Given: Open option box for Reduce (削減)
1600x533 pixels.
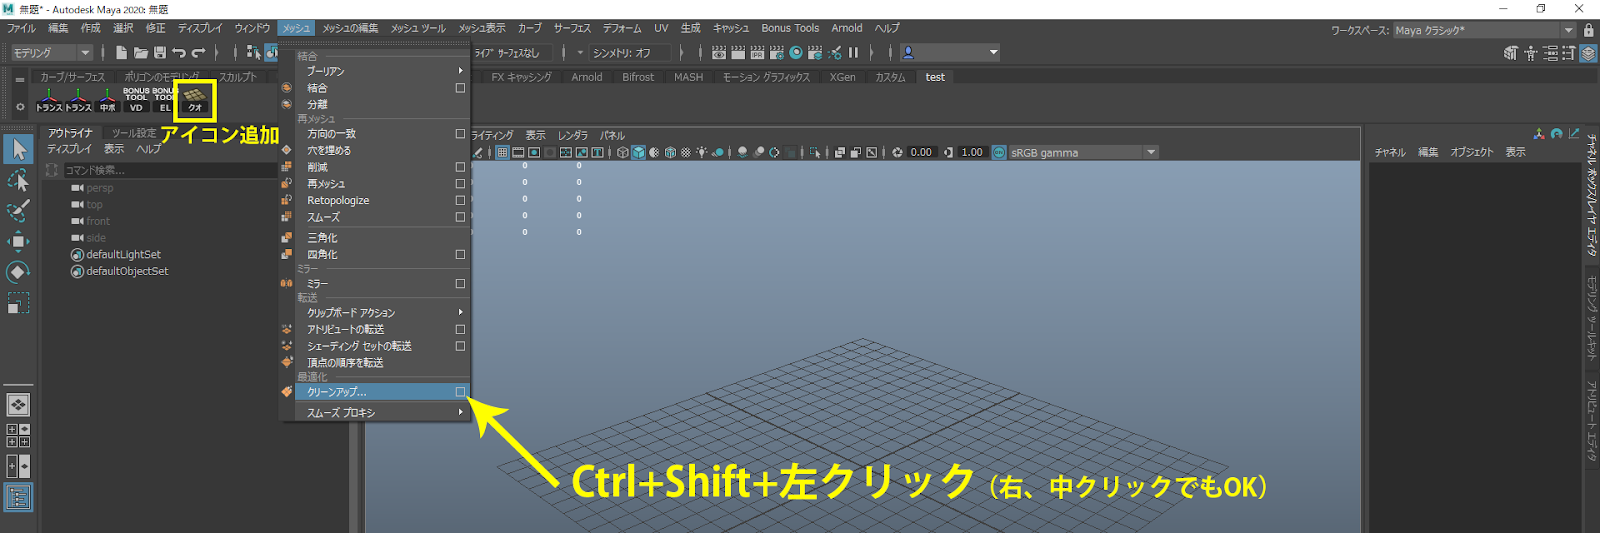Looking at the screenshot, I should point(460,167).
